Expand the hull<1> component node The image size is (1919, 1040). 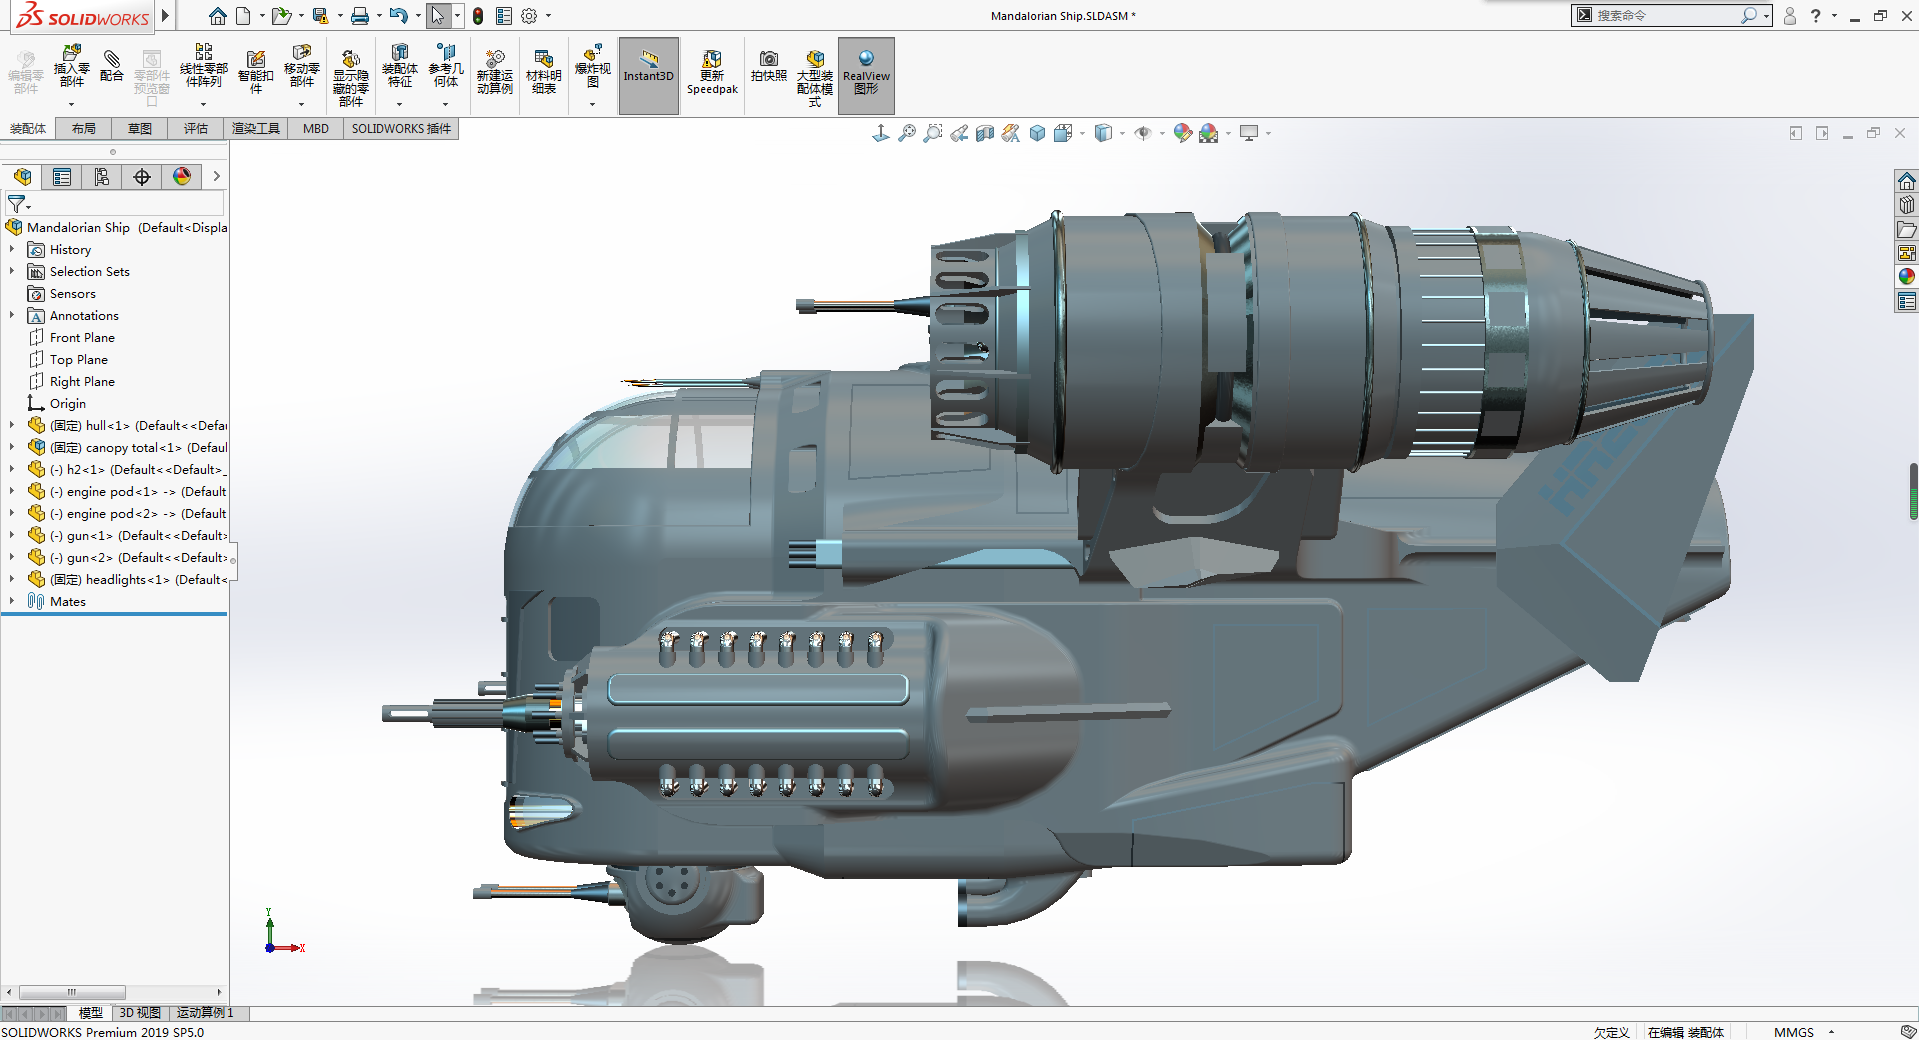(x=12, y=425)
